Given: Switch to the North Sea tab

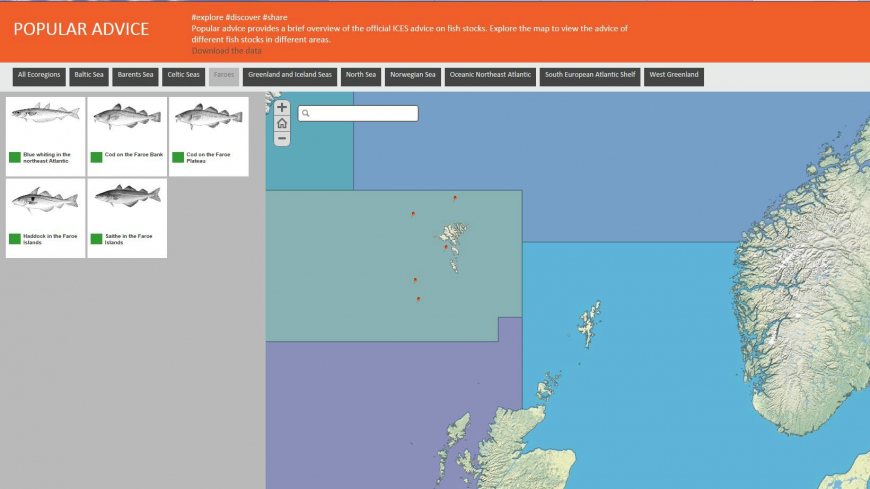Looking at the screenshot, I should tap(360, 77).
